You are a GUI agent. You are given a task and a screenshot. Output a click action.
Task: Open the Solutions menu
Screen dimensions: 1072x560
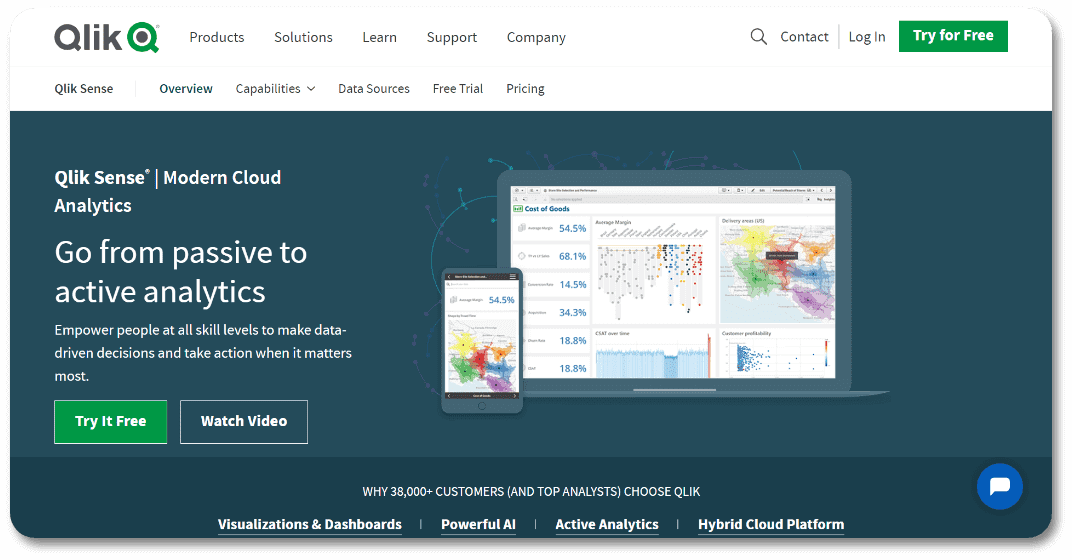point(304,37)
